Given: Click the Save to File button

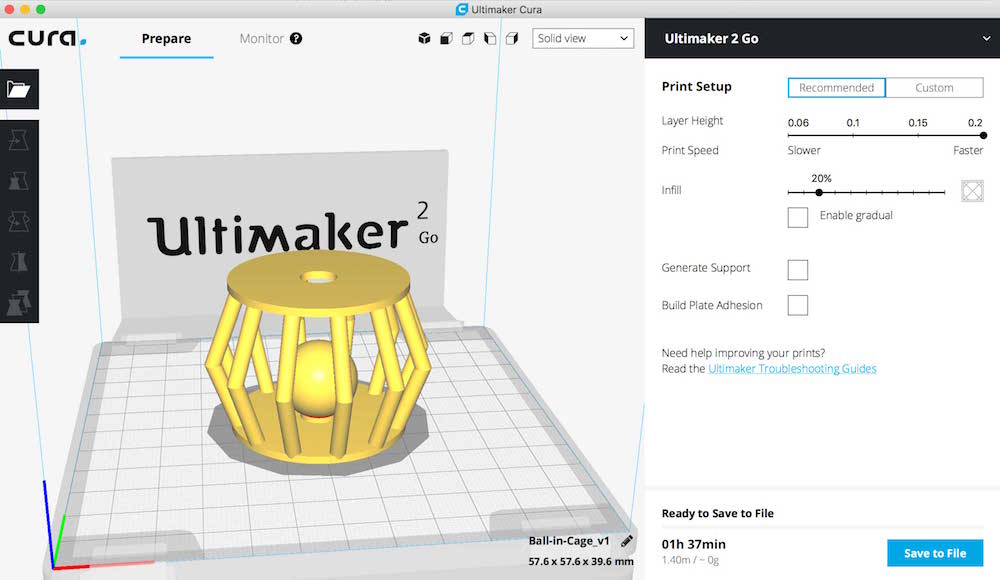Looking at the screenshot, I should (x=935, y=553).
